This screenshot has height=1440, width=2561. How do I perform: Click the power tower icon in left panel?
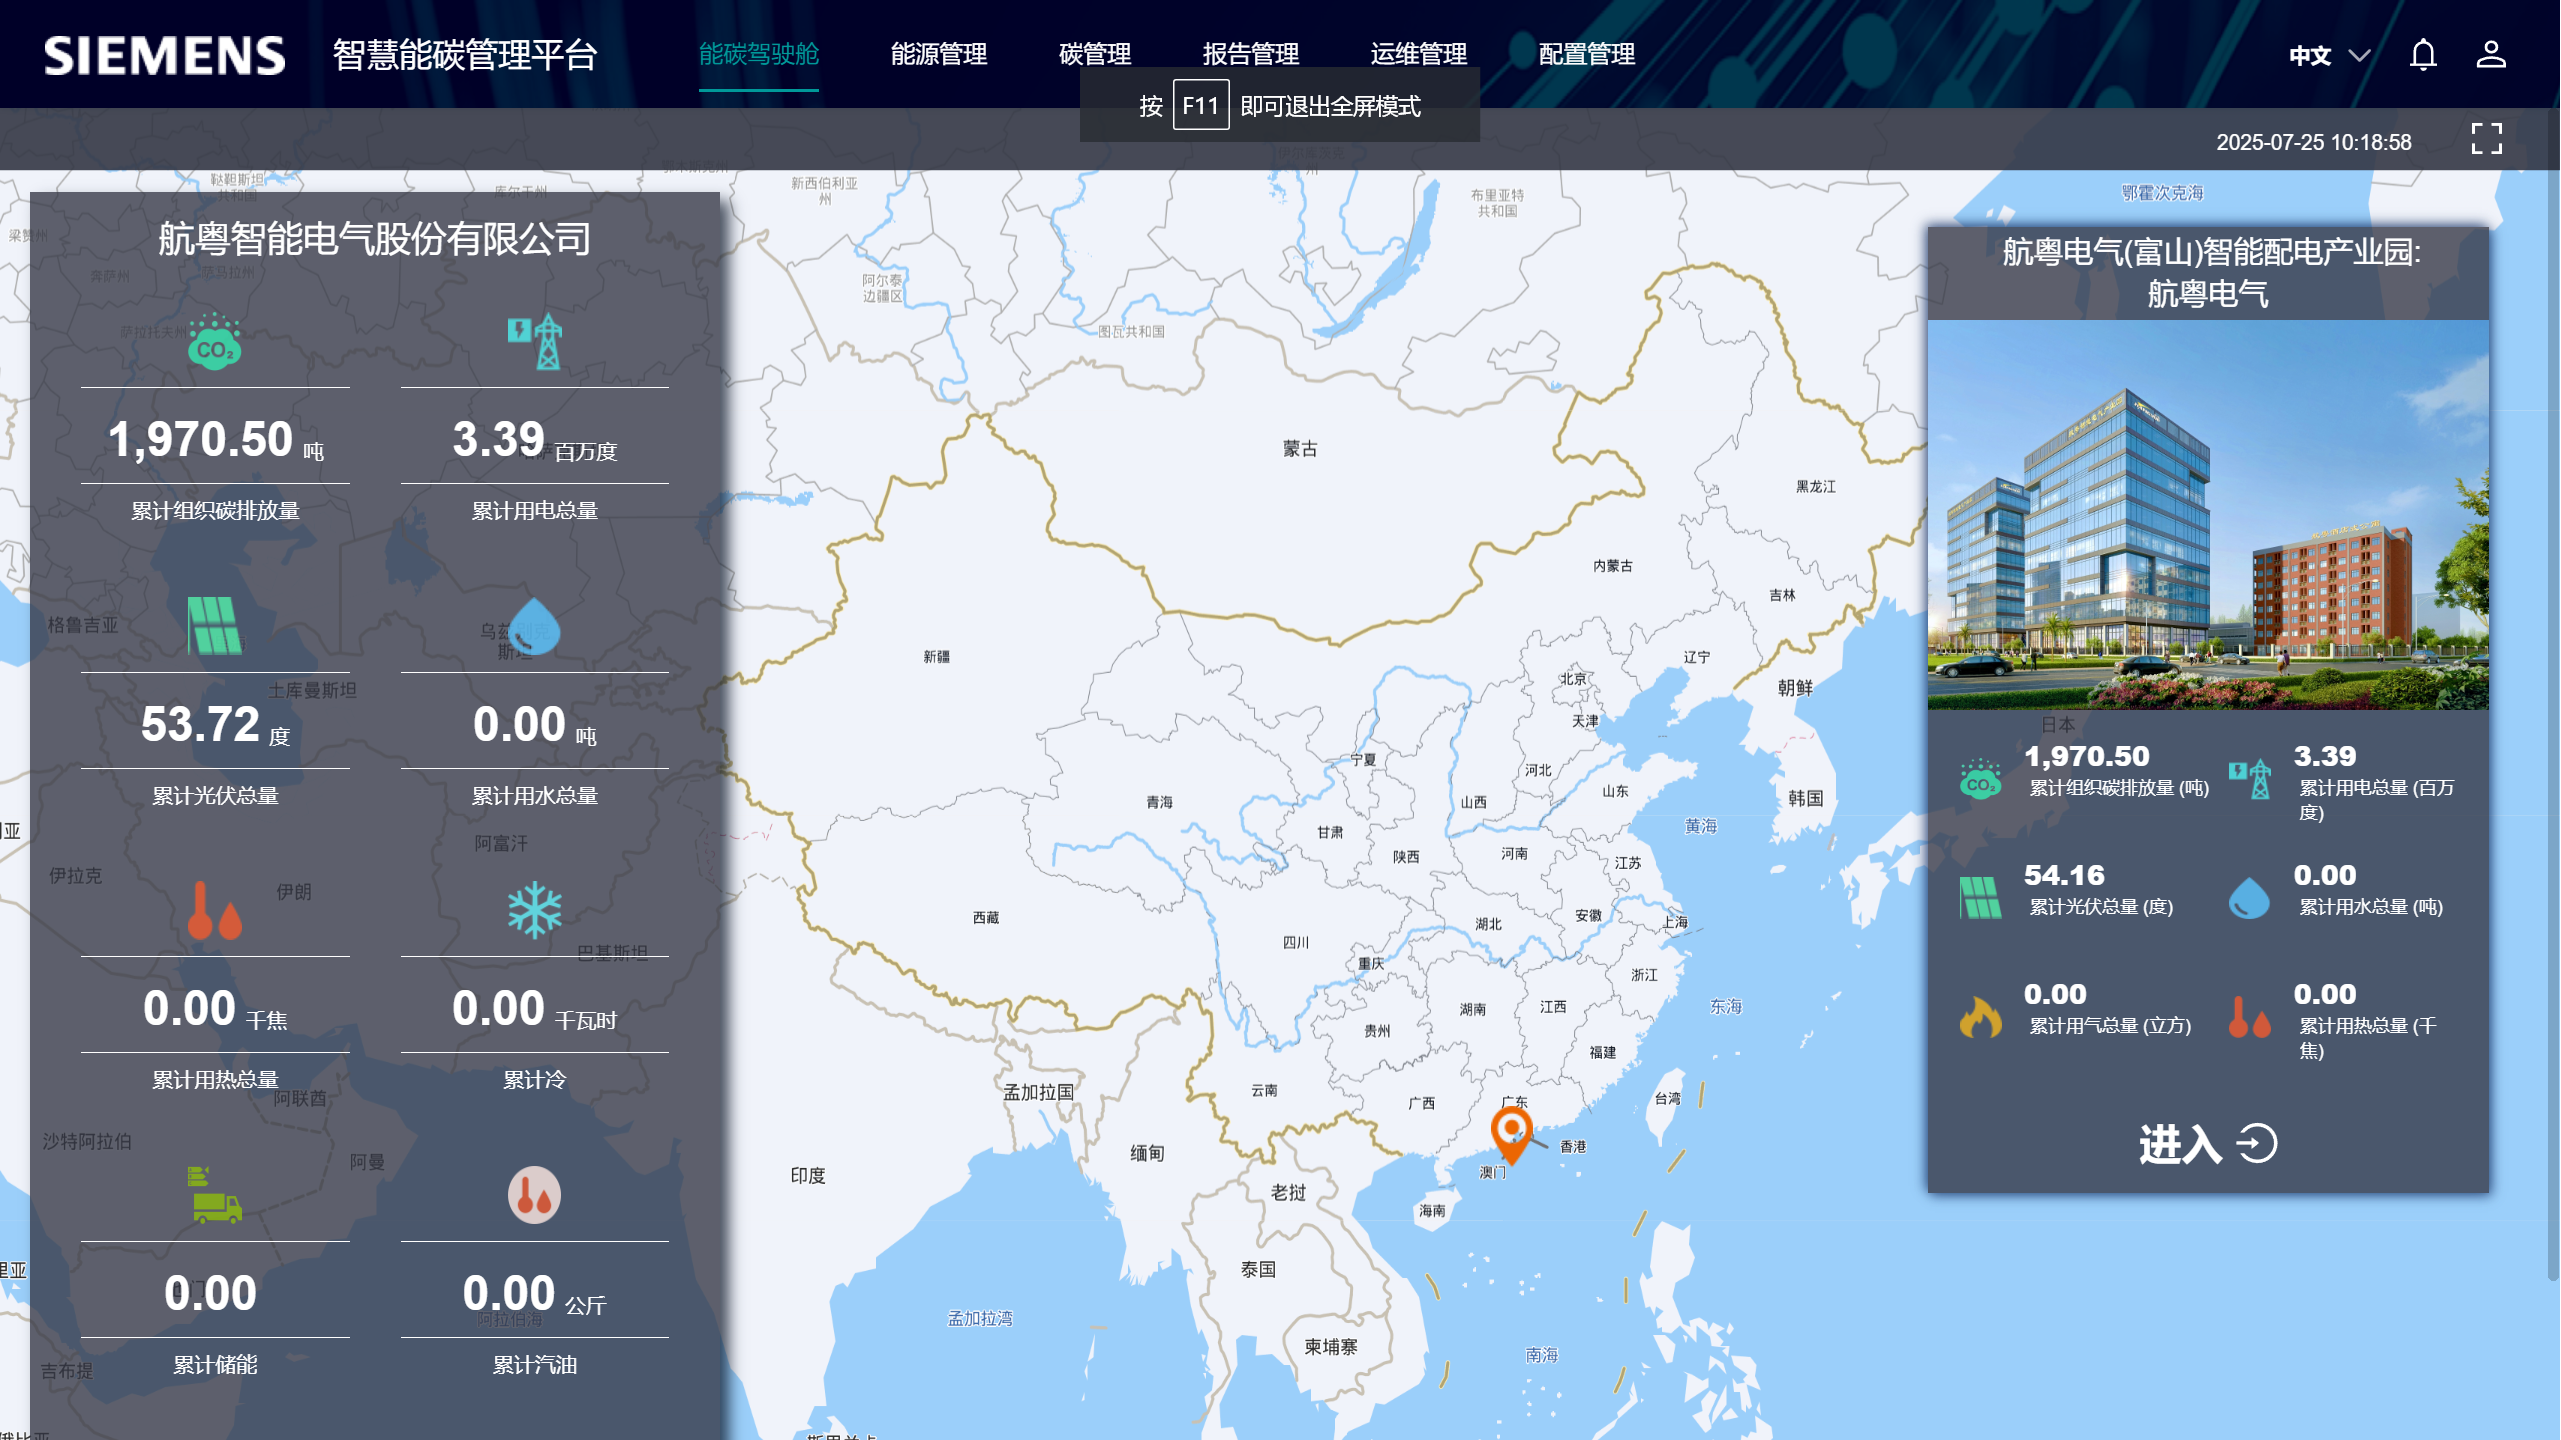[535, 342]
